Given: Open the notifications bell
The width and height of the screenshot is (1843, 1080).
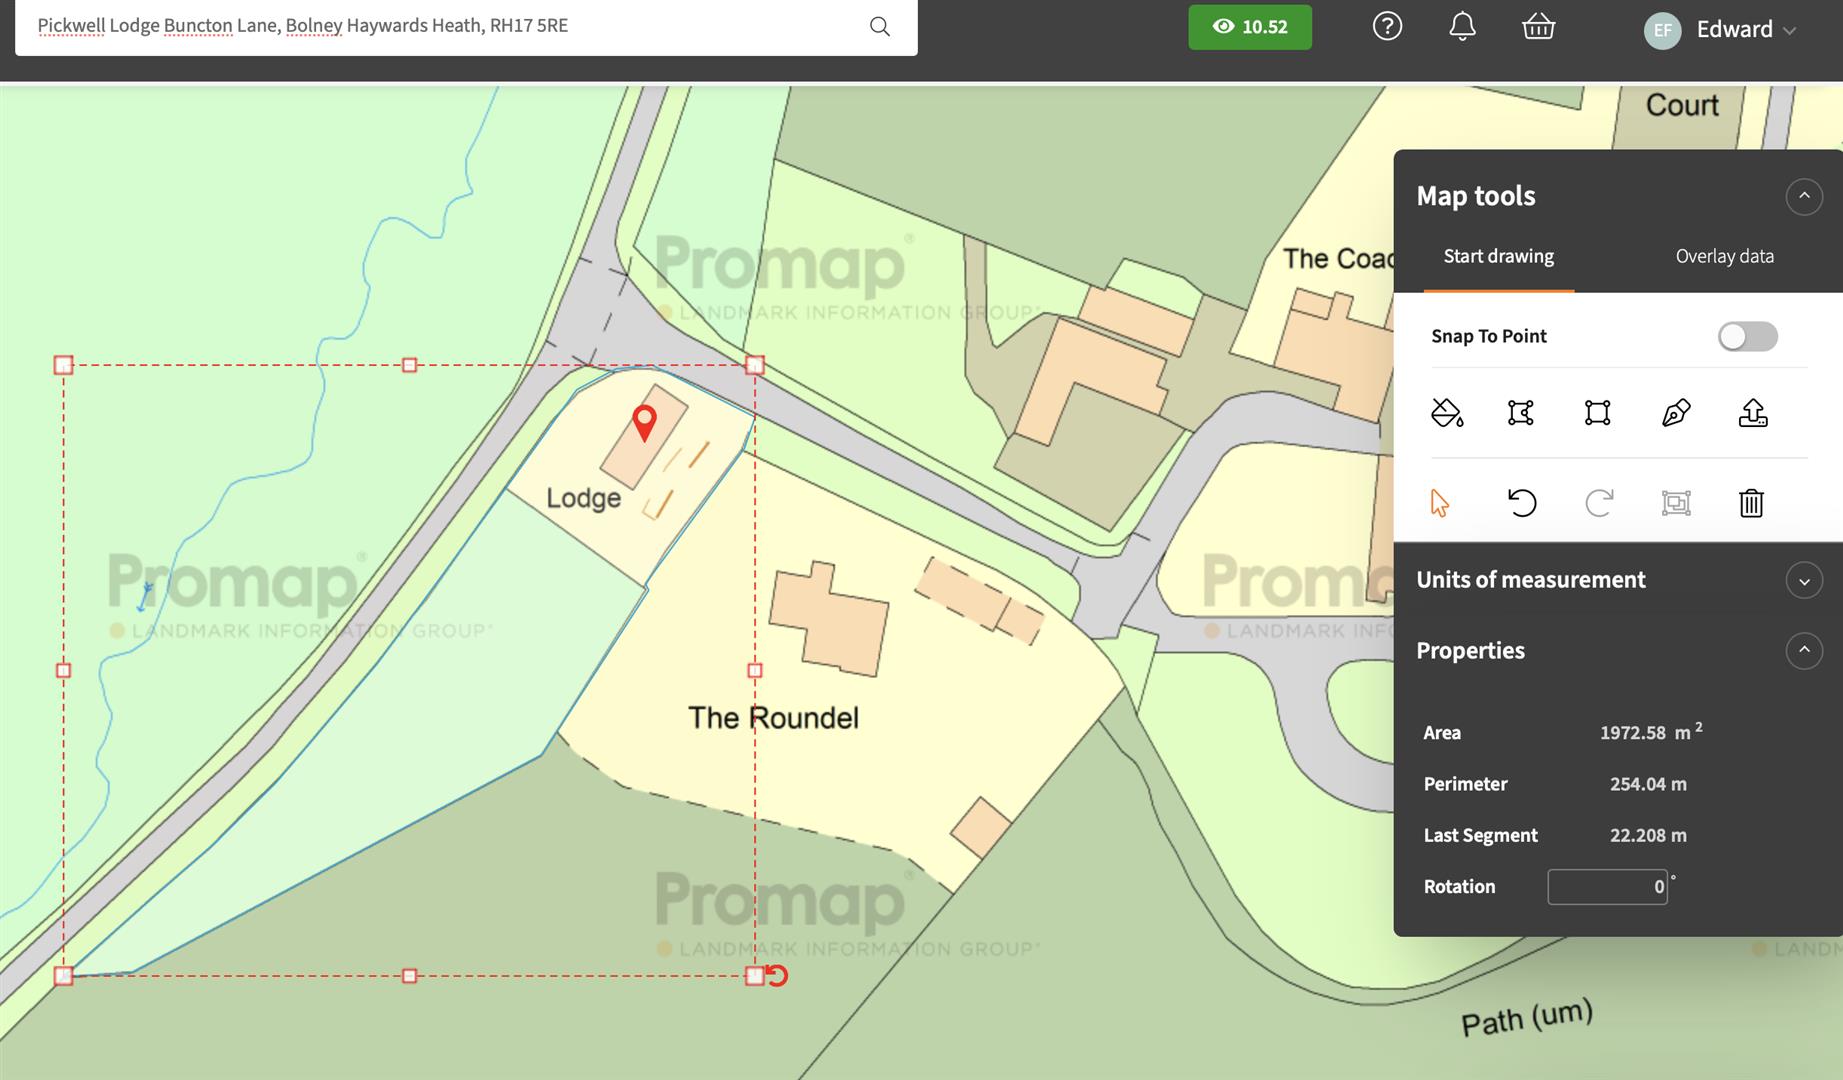Looking at the screenshot, I should click(x=1462, y=26).
